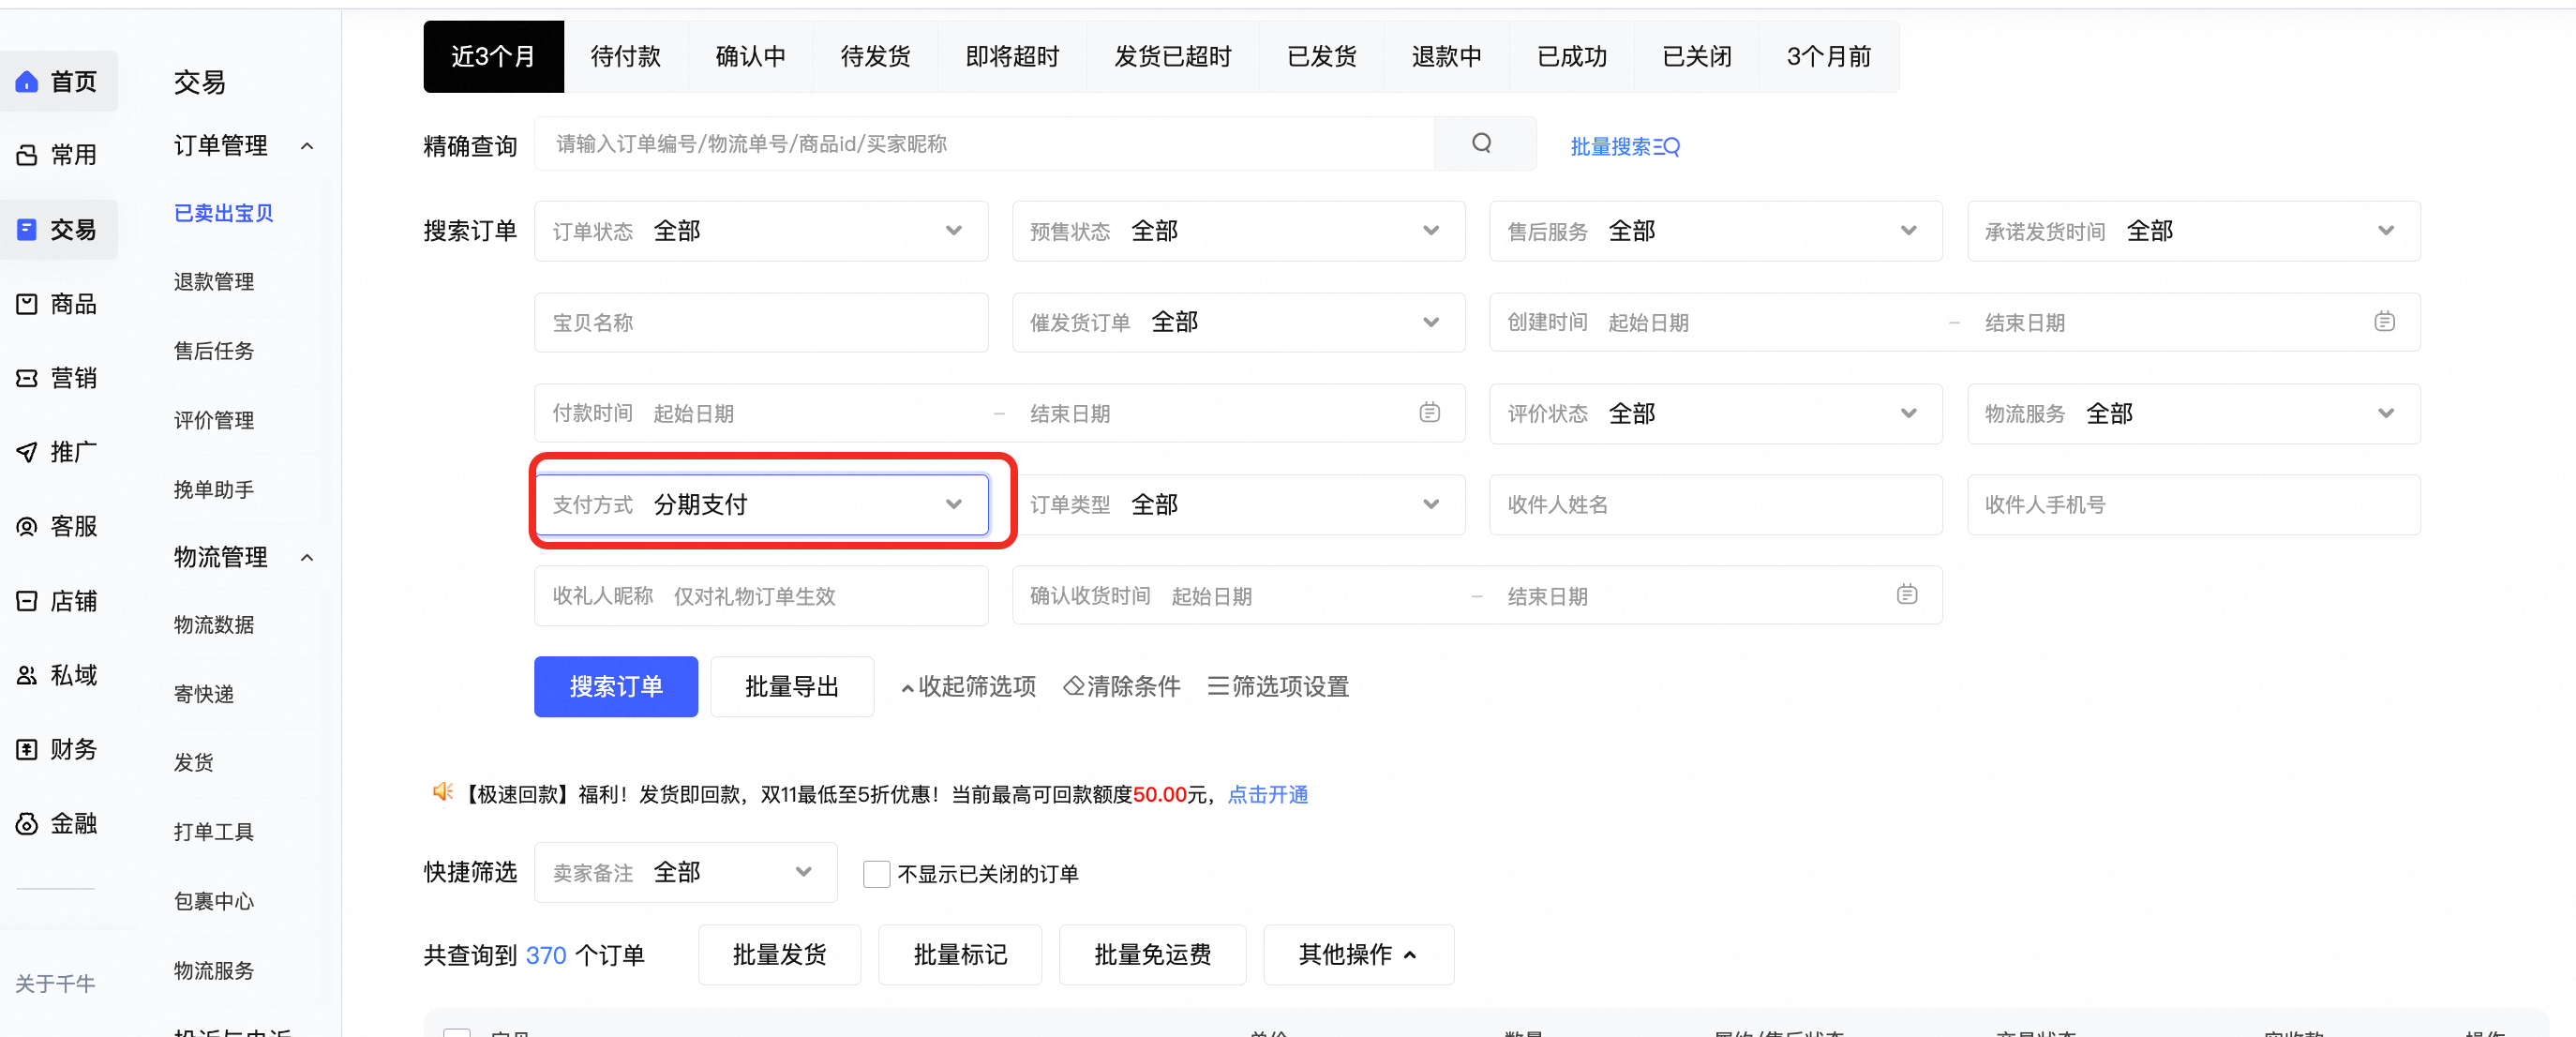Open the 催发货订单 dropdown
The height and width of the screenshot is (1037, 2576).
click(x=1238, y=322)
